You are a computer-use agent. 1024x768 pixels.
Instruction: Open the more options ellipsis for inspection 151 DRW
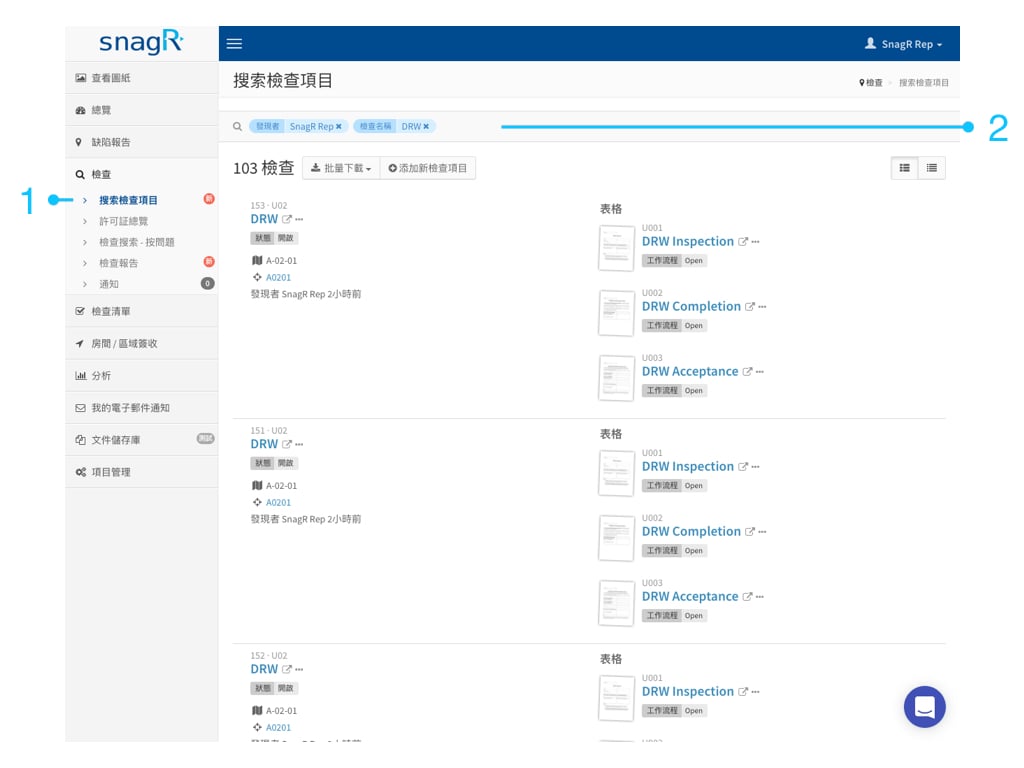[x=299, y=444]
